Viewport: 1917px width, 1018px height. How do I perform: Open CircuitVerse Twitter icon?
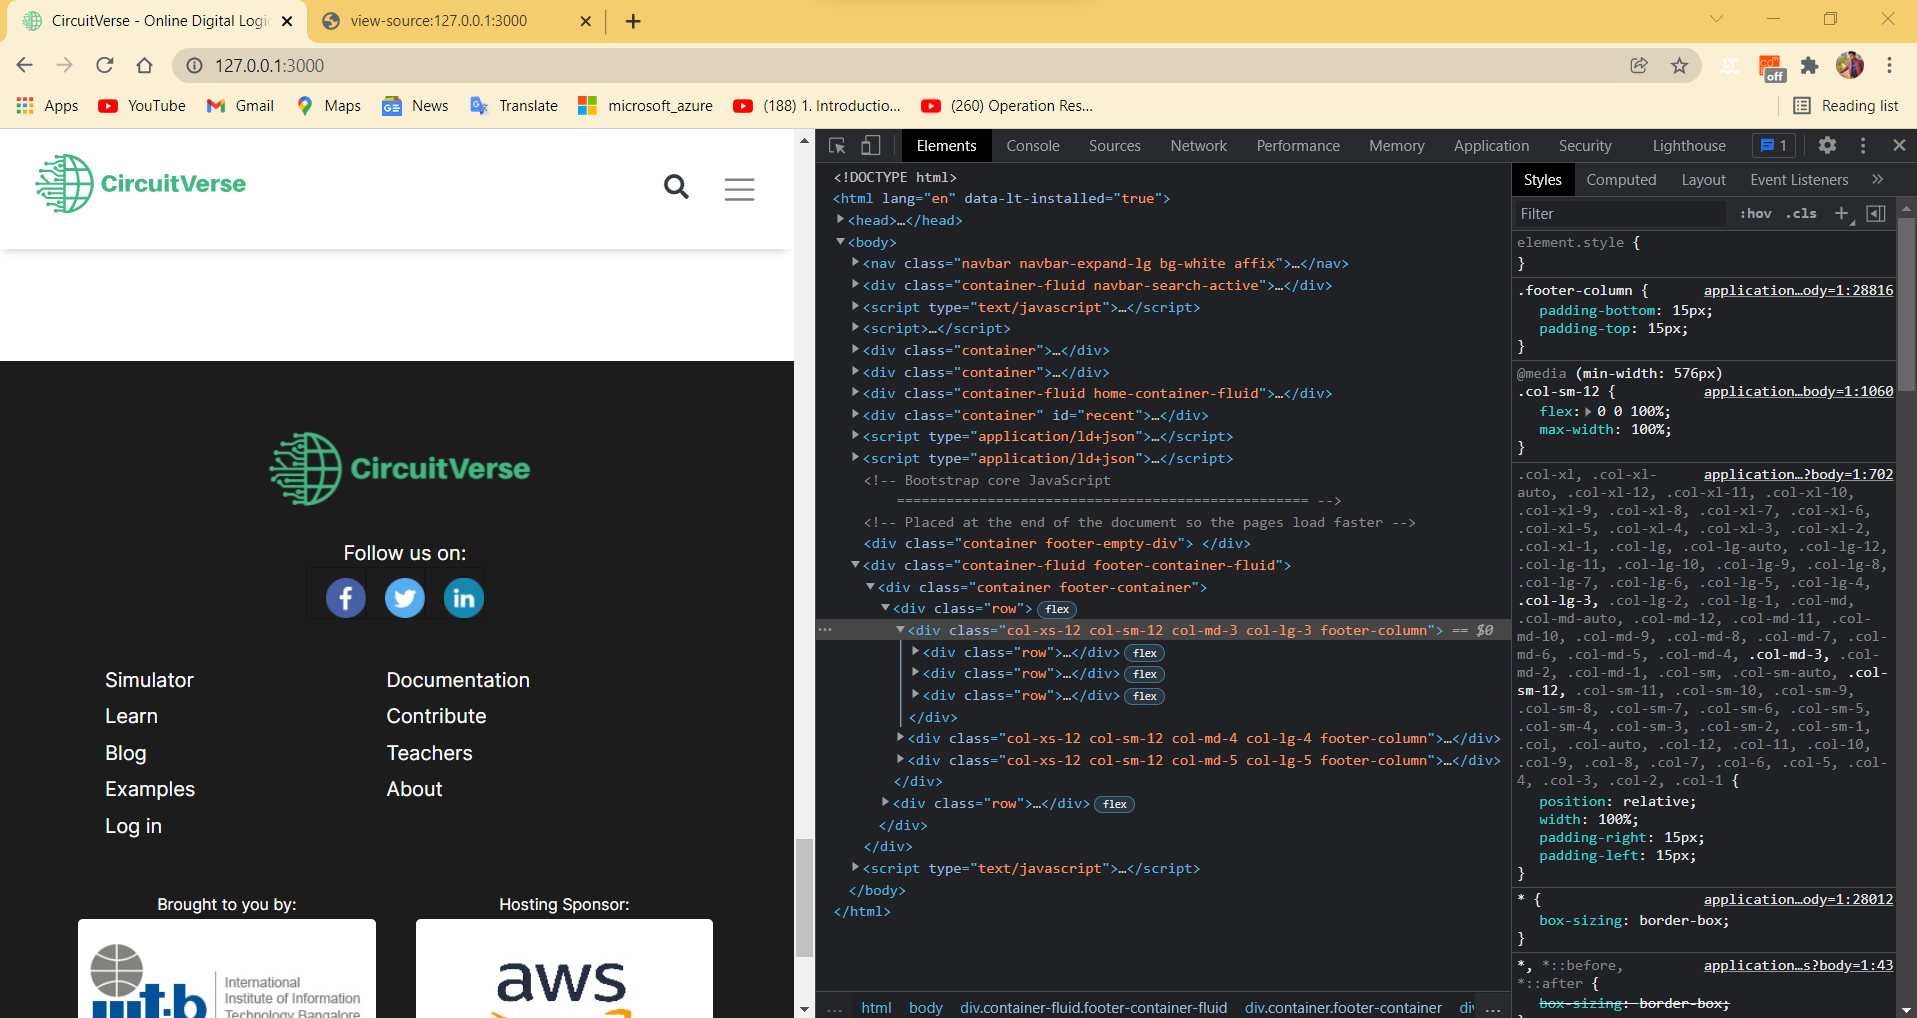(x=404, y=597)
